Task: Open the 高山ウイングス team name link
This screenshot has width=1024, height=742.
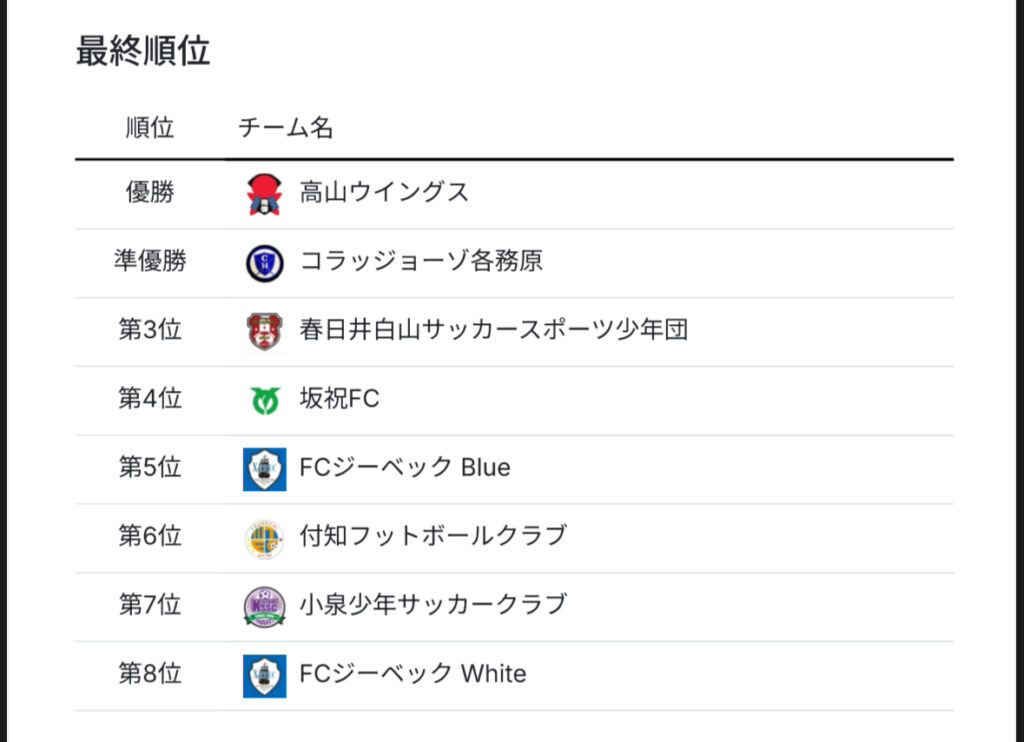Action: point(384,192)
